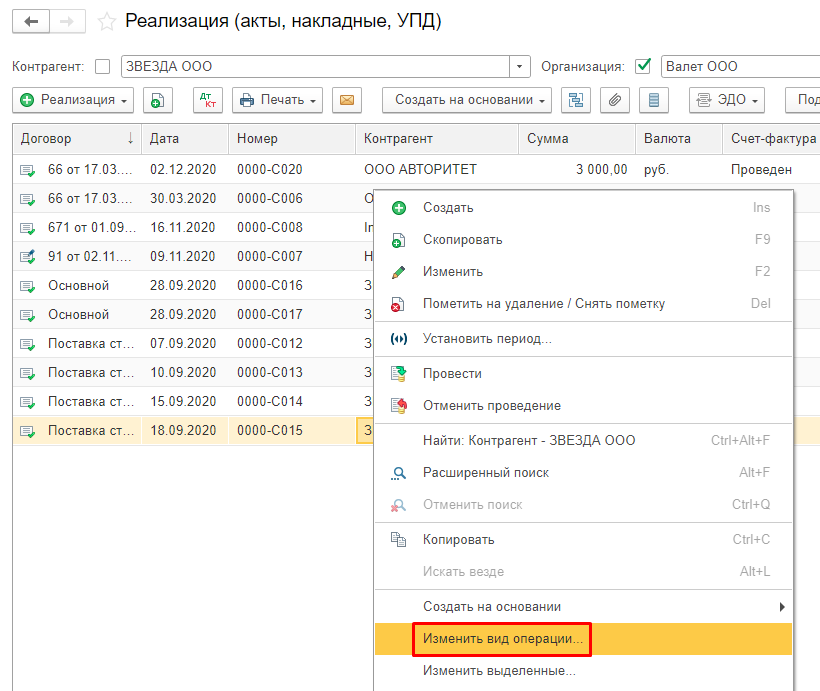Click the back navigation arrow
Image resolution: width=820 pixels, height=691 pixels.
(32, 21)
